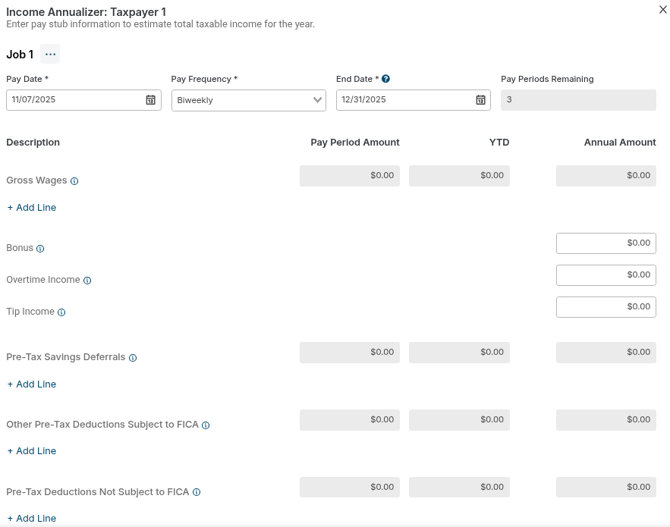This screenshot has width=670, height=527.
Task: Click info icon for Deductions Subject to FICA
Action: pos(206,425)
